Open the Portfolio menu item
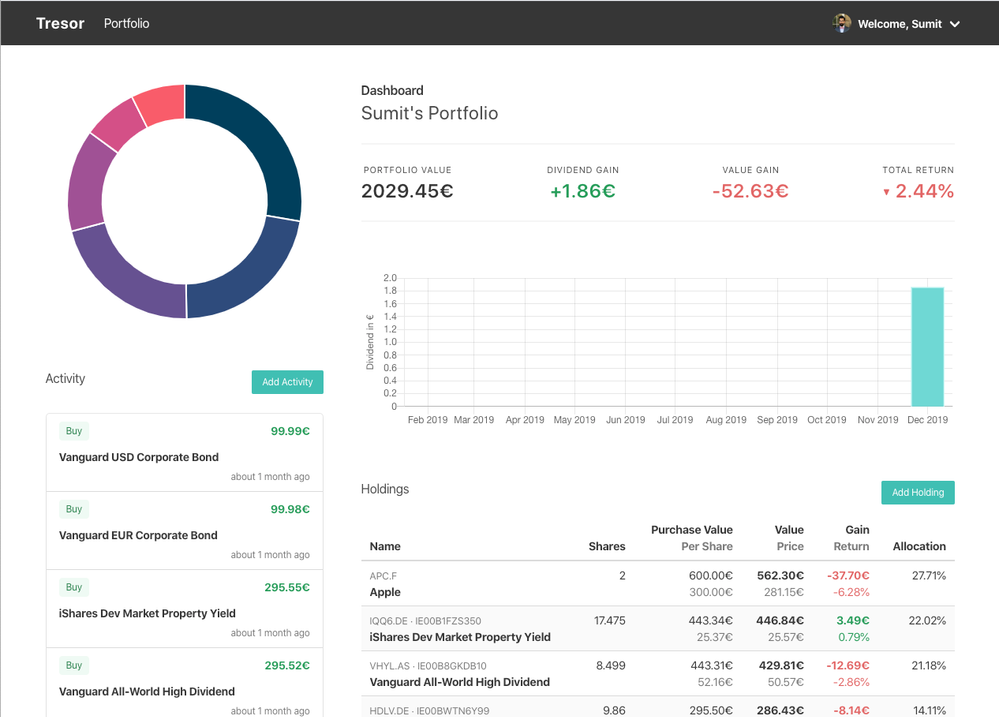Viewport: 999px width, 717px height. point(126,23)
